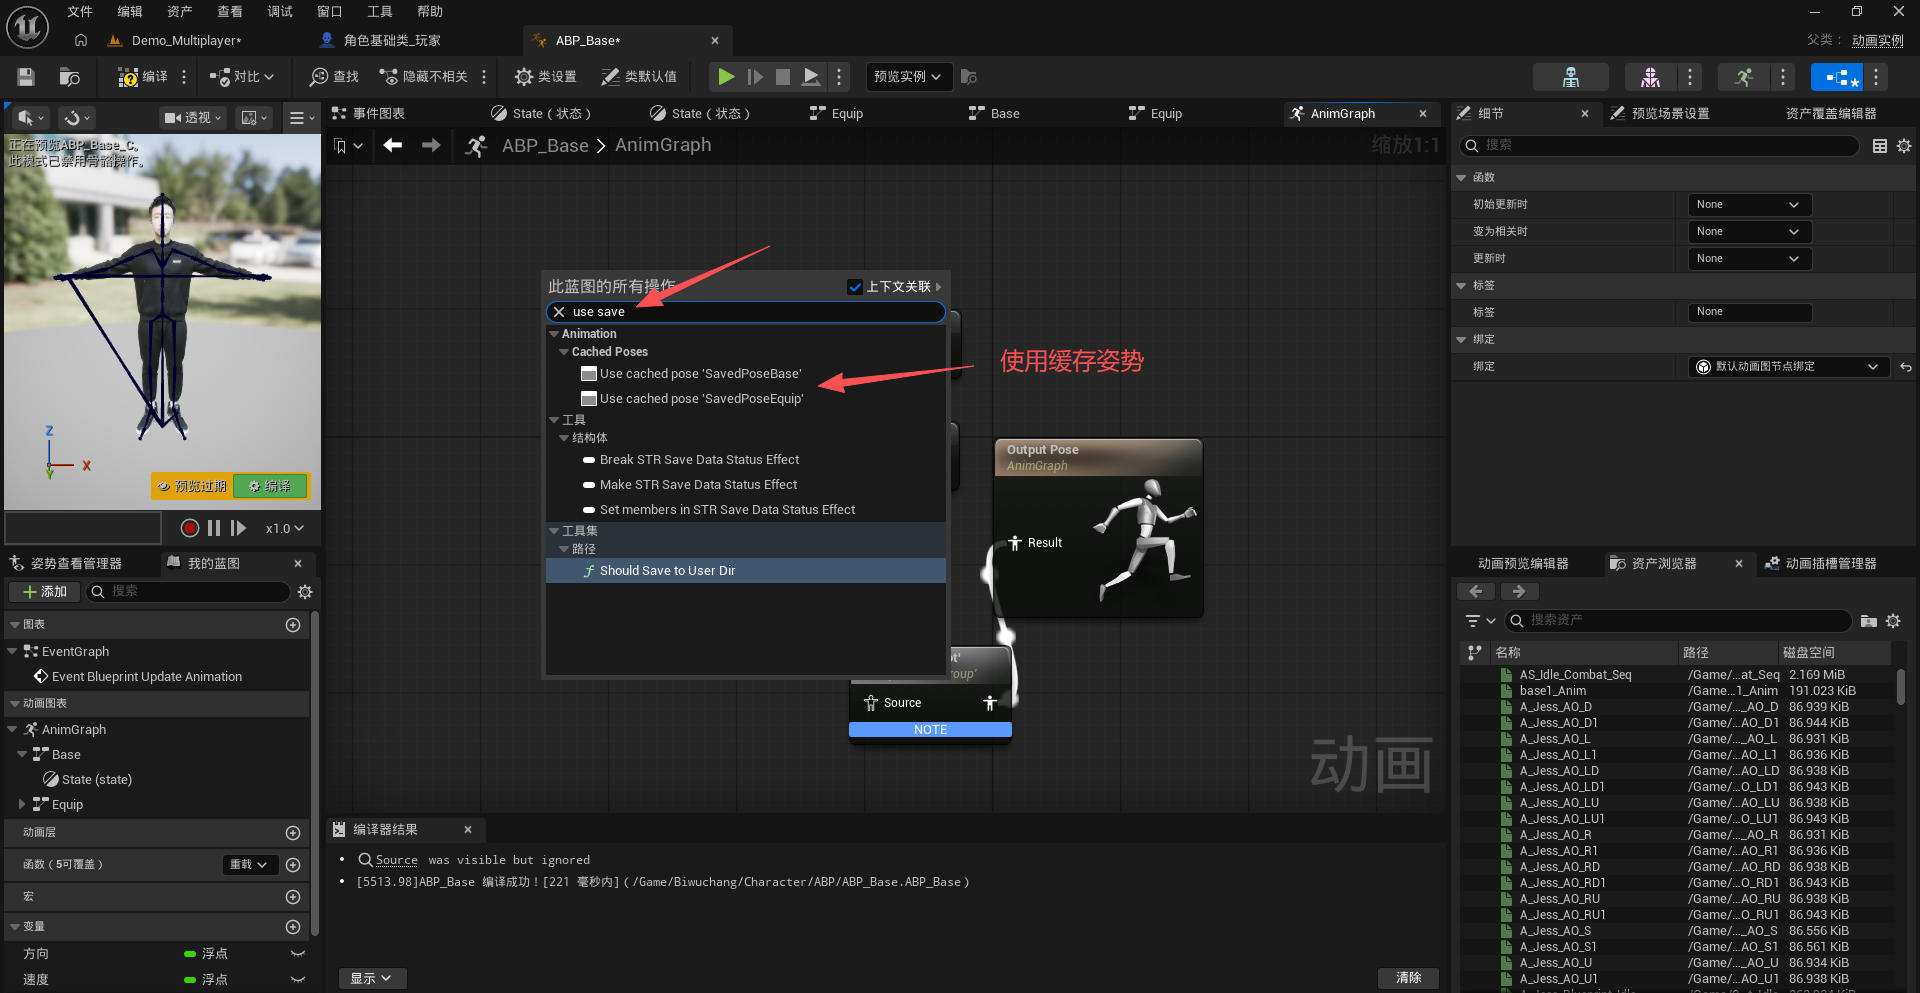This screenshot has width=1920, height=993.
Task: Switch to 预览场景设置 tab
Action: [x=1670, y=114]
